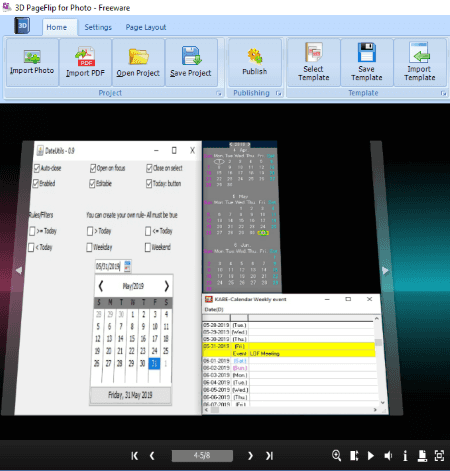Start auto flip with the play icon

371,456
